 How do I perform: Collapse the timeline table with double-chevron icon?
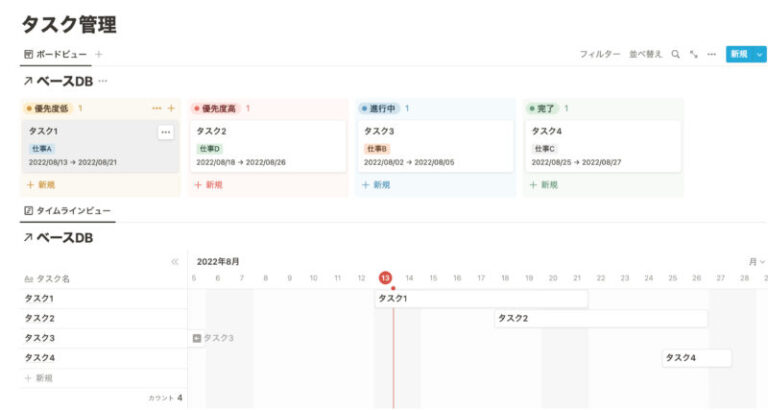pyautogui.click(x=175, y=261)
